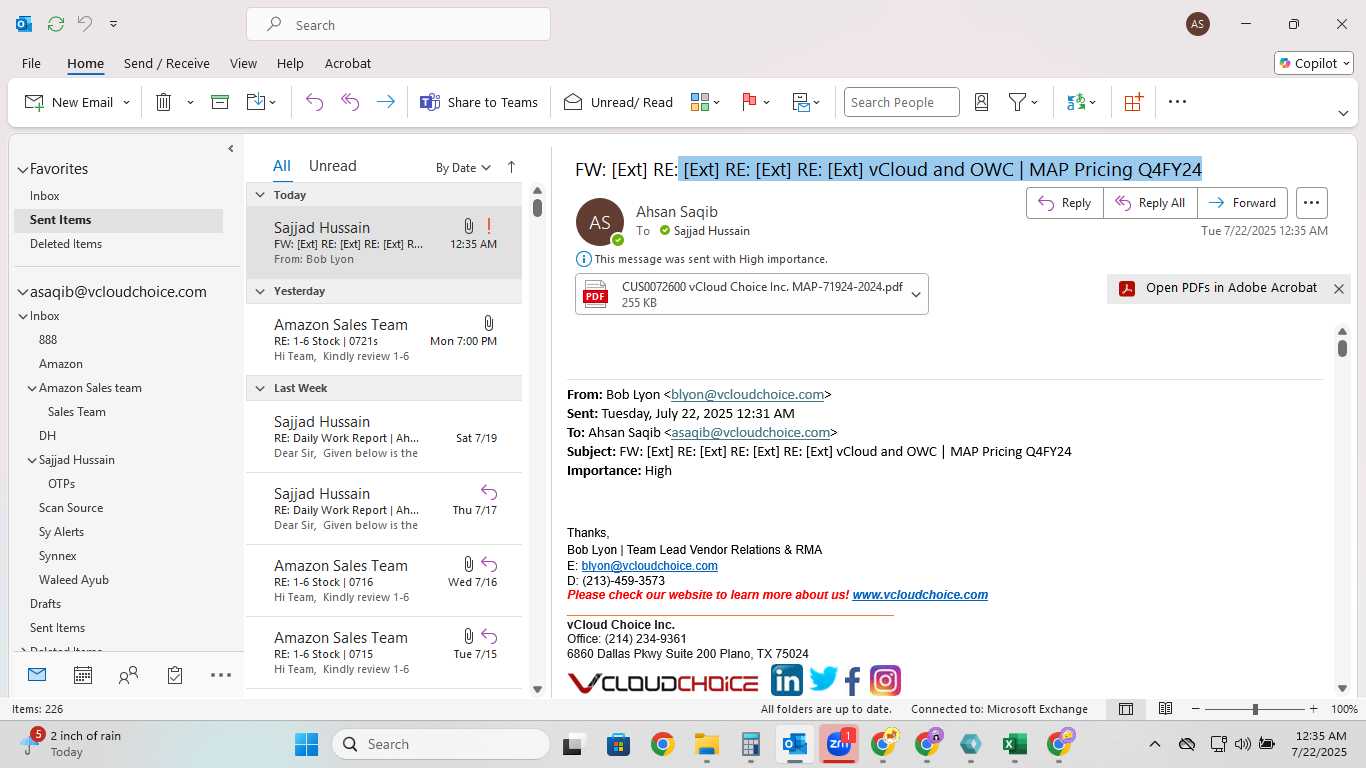This screenshot has width=1366, height=768.
Task: Click the ribbon Reply All icon
Action: (350, 102)
